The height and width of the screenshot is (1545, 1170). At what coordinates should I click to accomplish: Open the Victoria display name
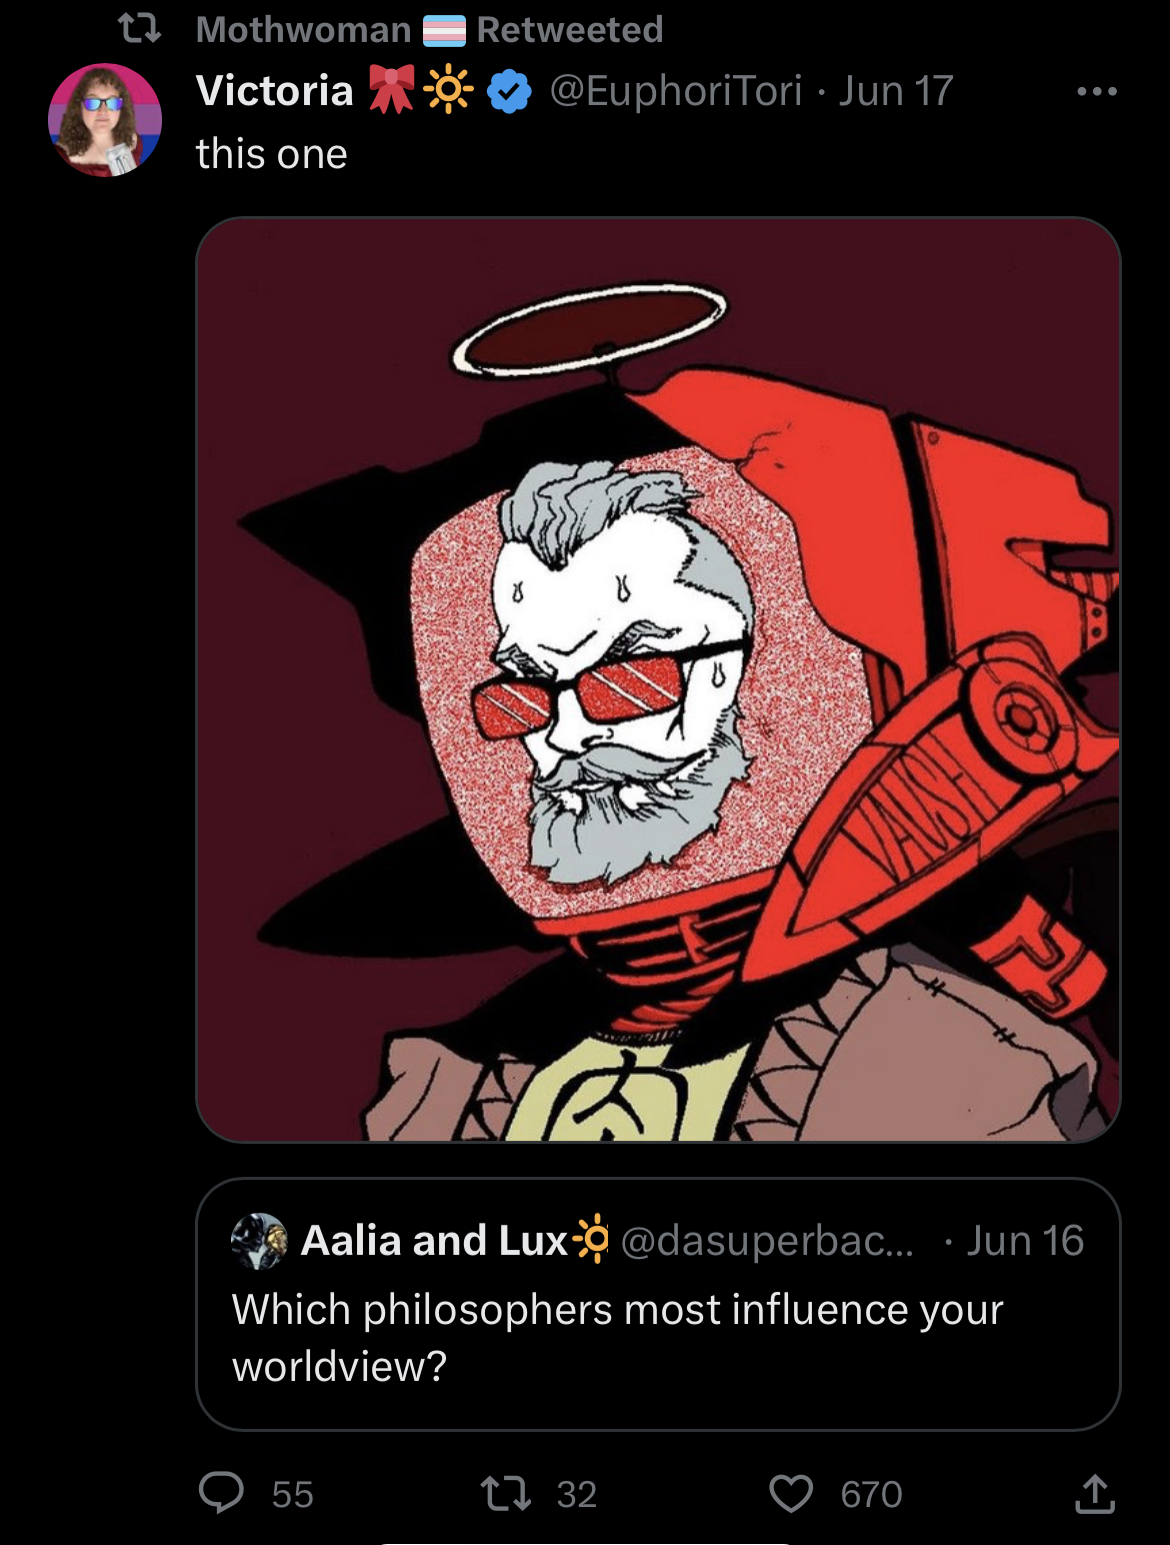click(275, 91)
